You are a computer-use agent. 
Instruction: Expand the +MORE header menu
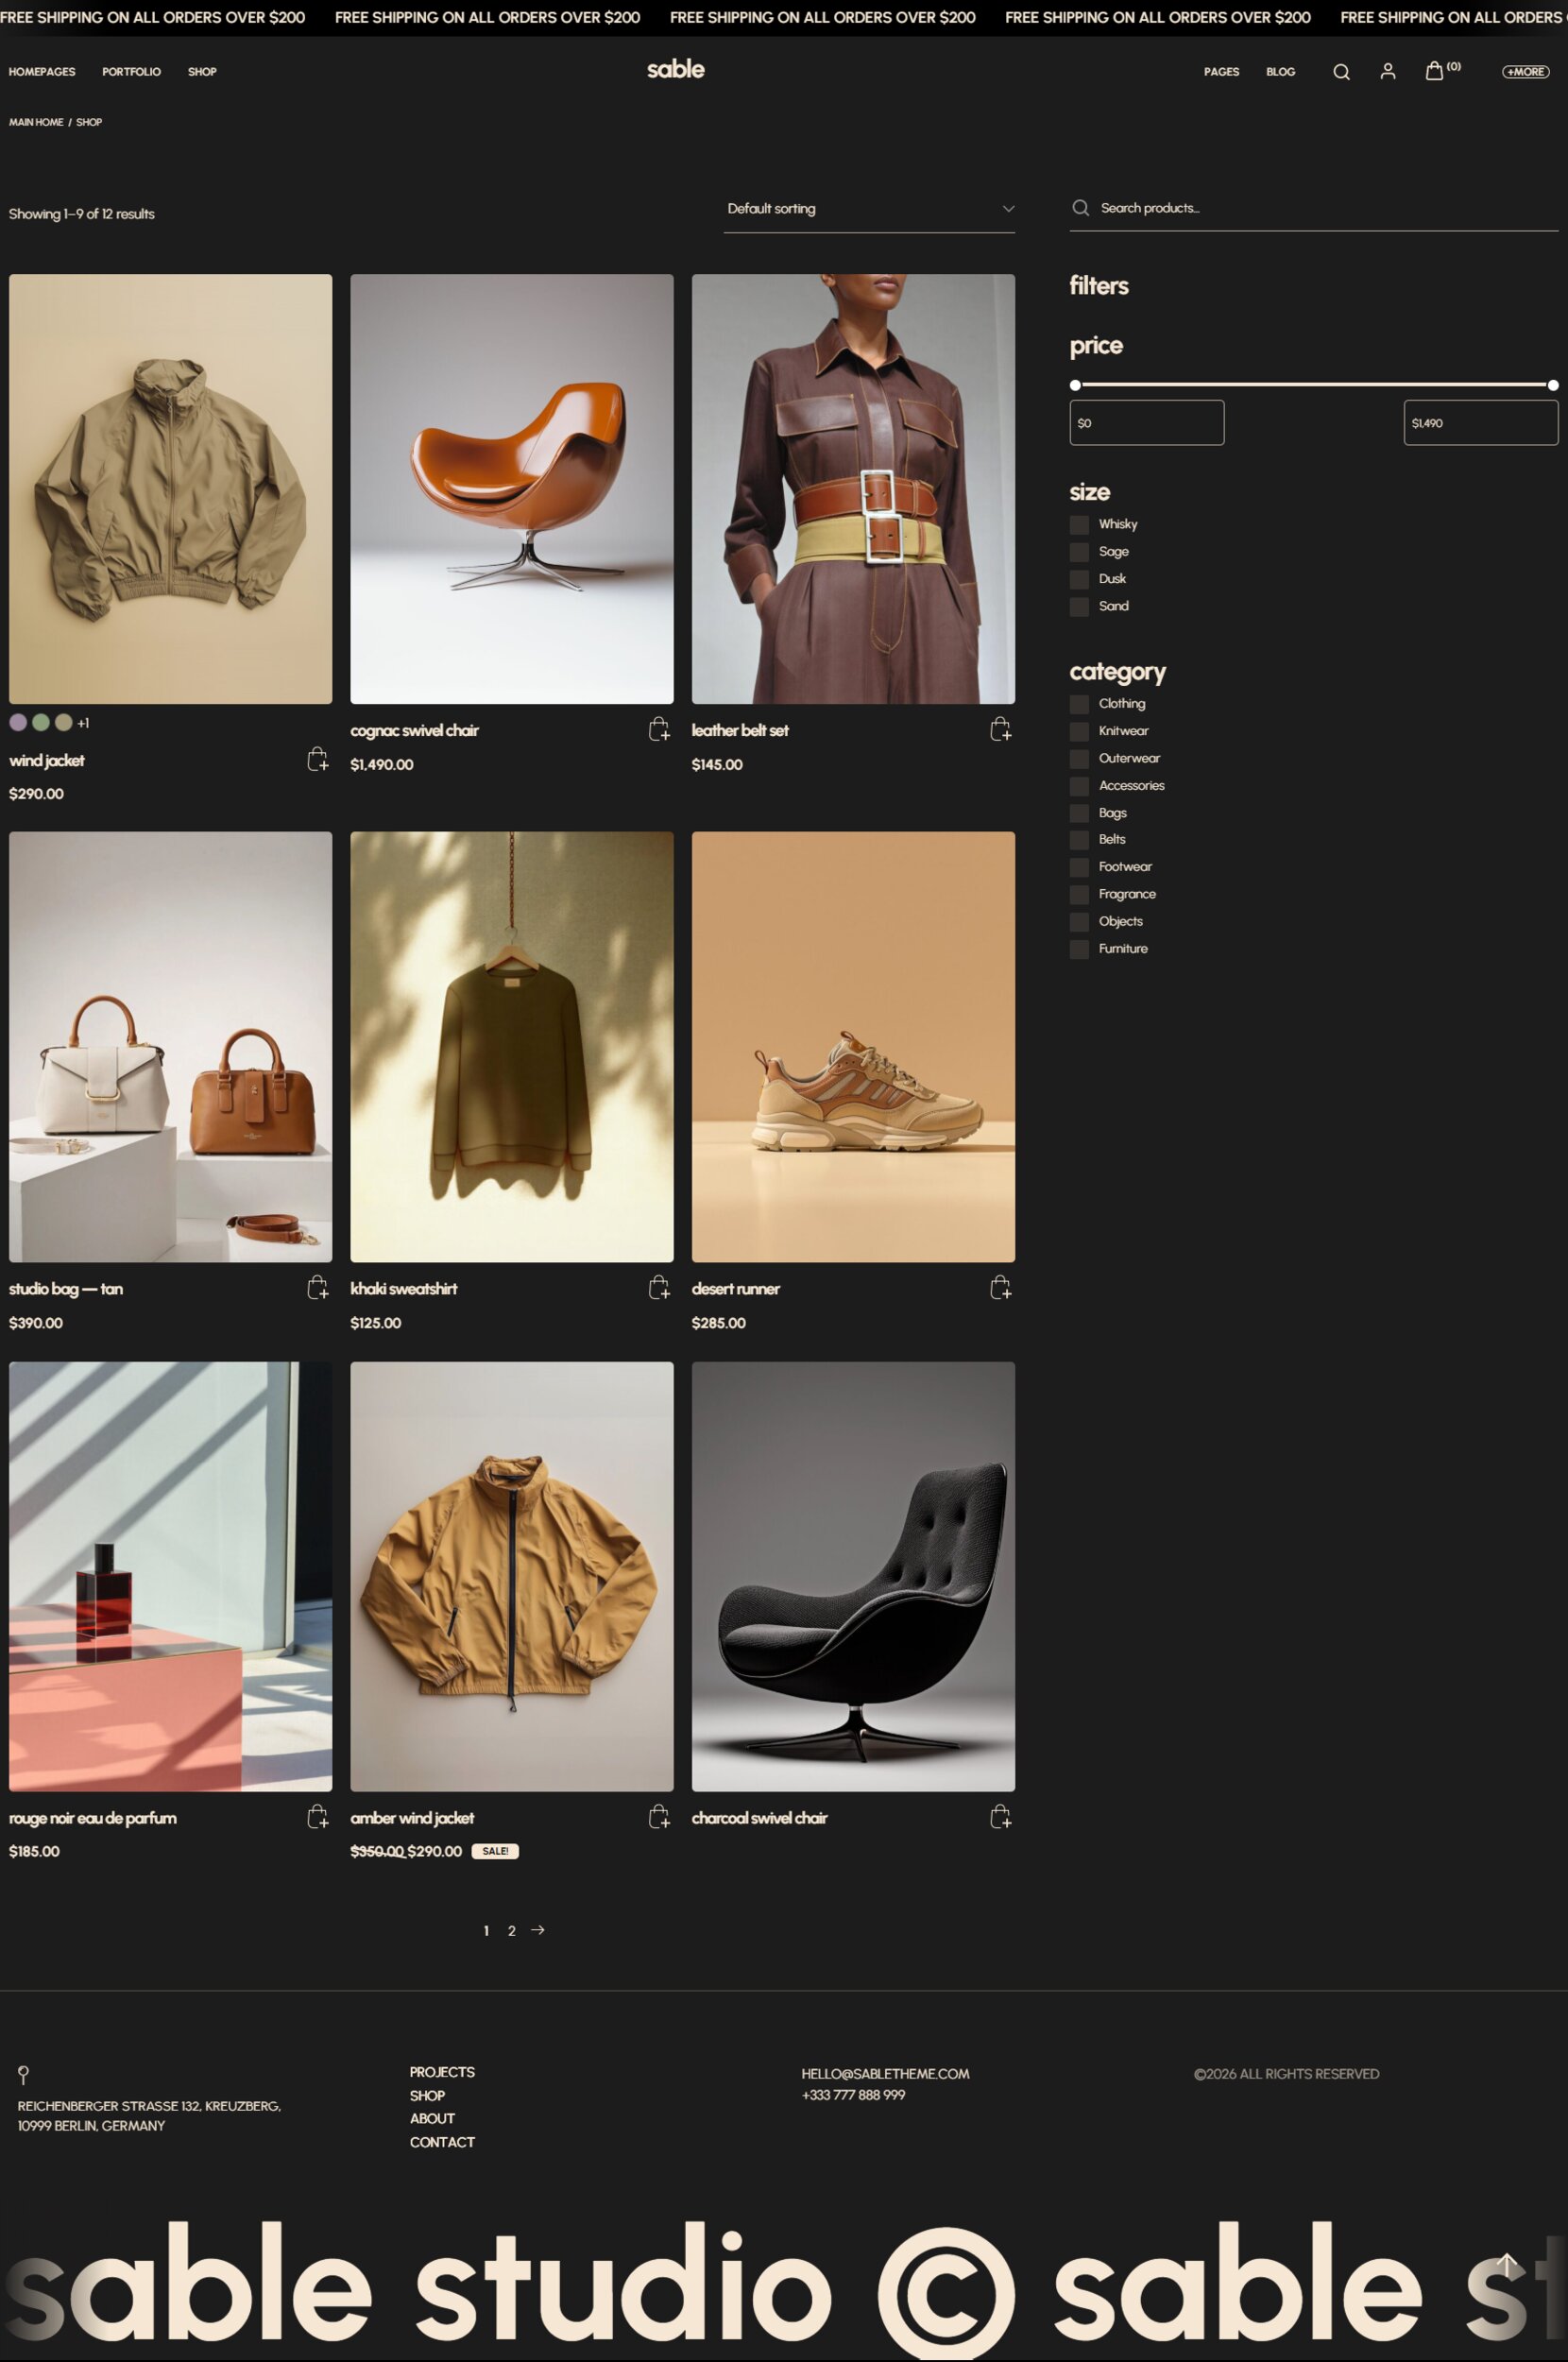(1524, 72)
